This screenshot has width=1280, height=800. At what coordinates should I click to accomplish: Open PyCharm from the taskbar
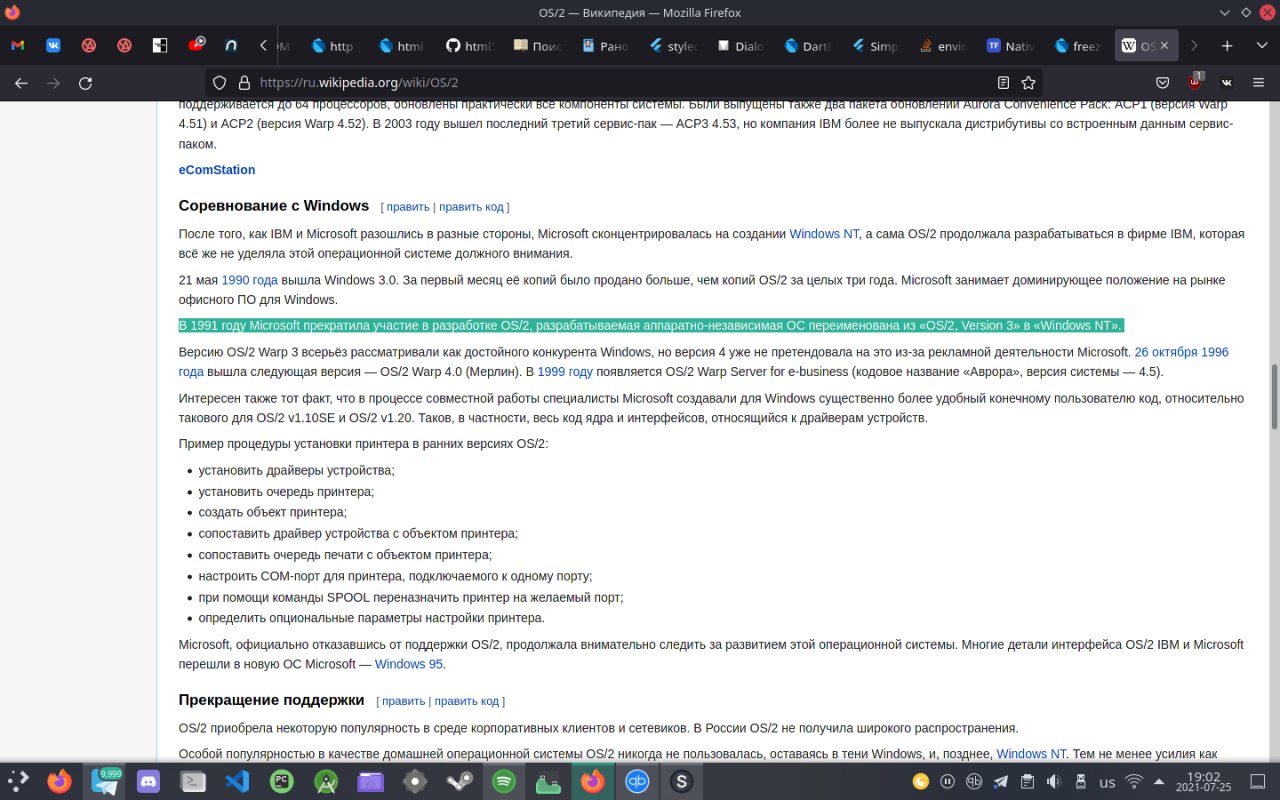tap(282, 781)
